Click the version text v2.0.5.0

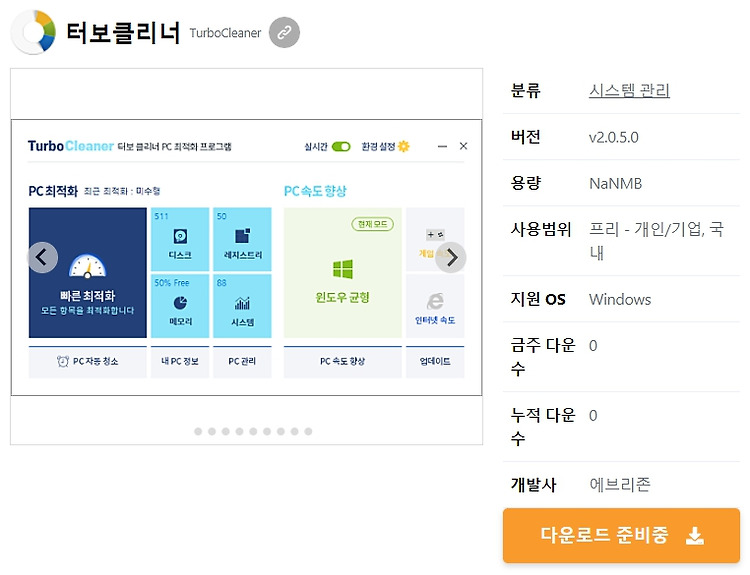click(x=613, y=138)
